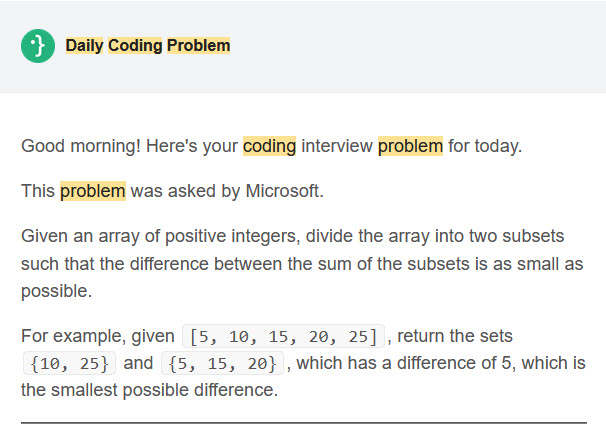Click the {10, 25} code snippet
The image size is (606, 424).
(x=69, y=363)
